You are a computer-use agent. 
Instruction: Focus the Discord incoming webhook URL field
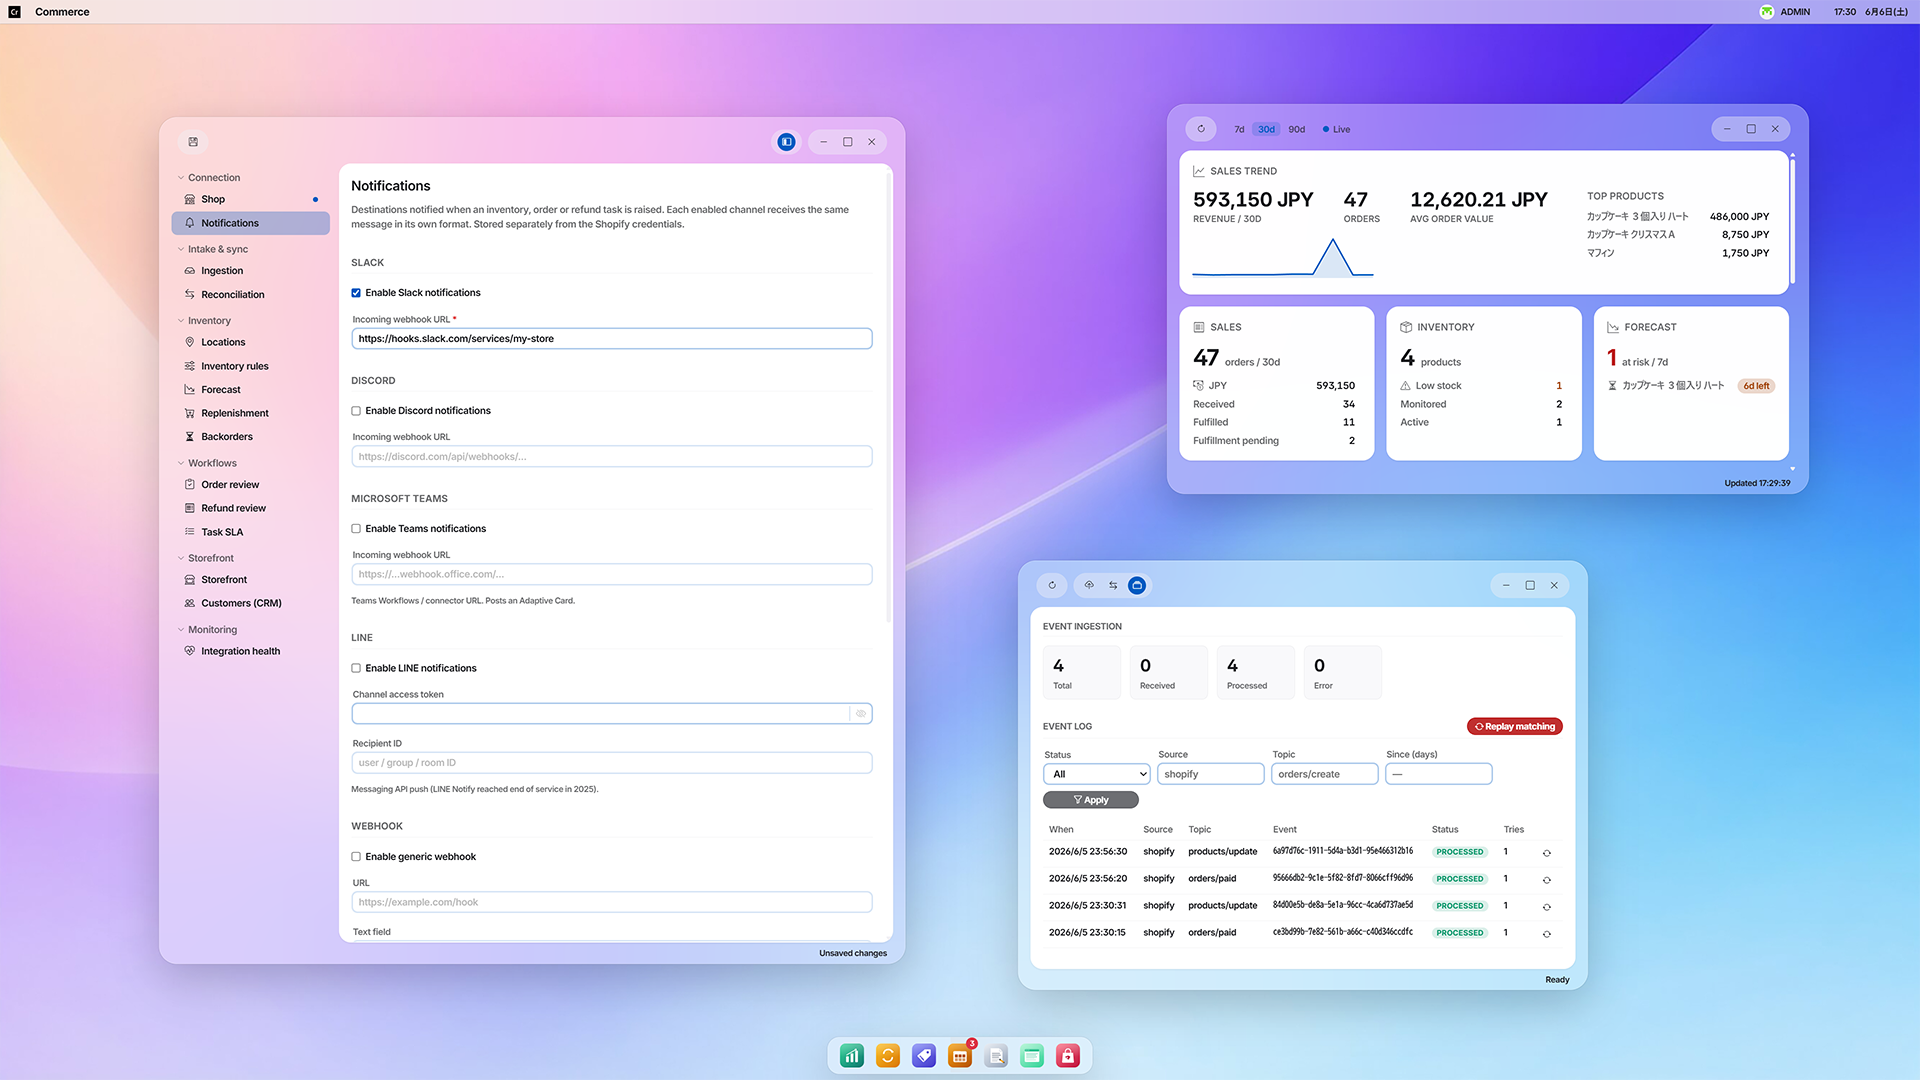(612, 457)
